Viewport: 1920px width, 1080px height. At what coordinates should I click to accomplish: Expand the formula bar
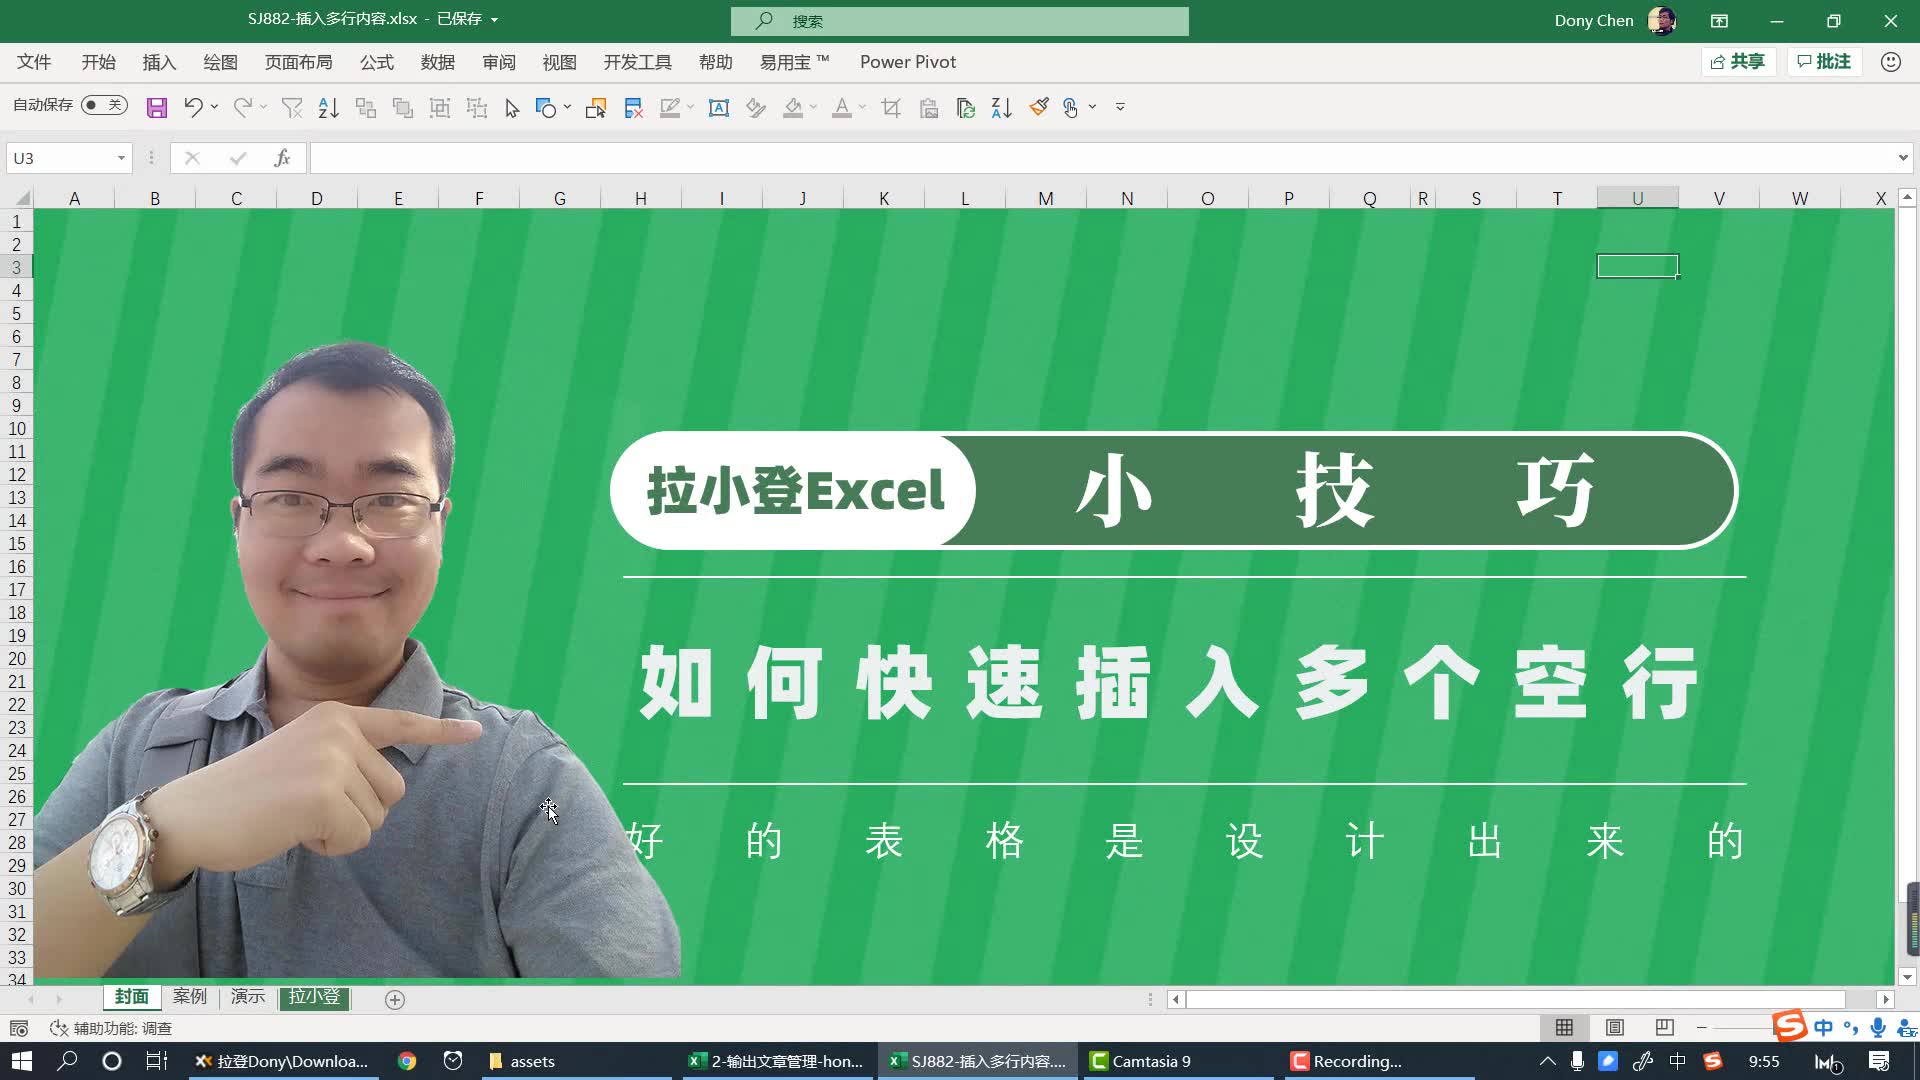[x=1902, y=158]
